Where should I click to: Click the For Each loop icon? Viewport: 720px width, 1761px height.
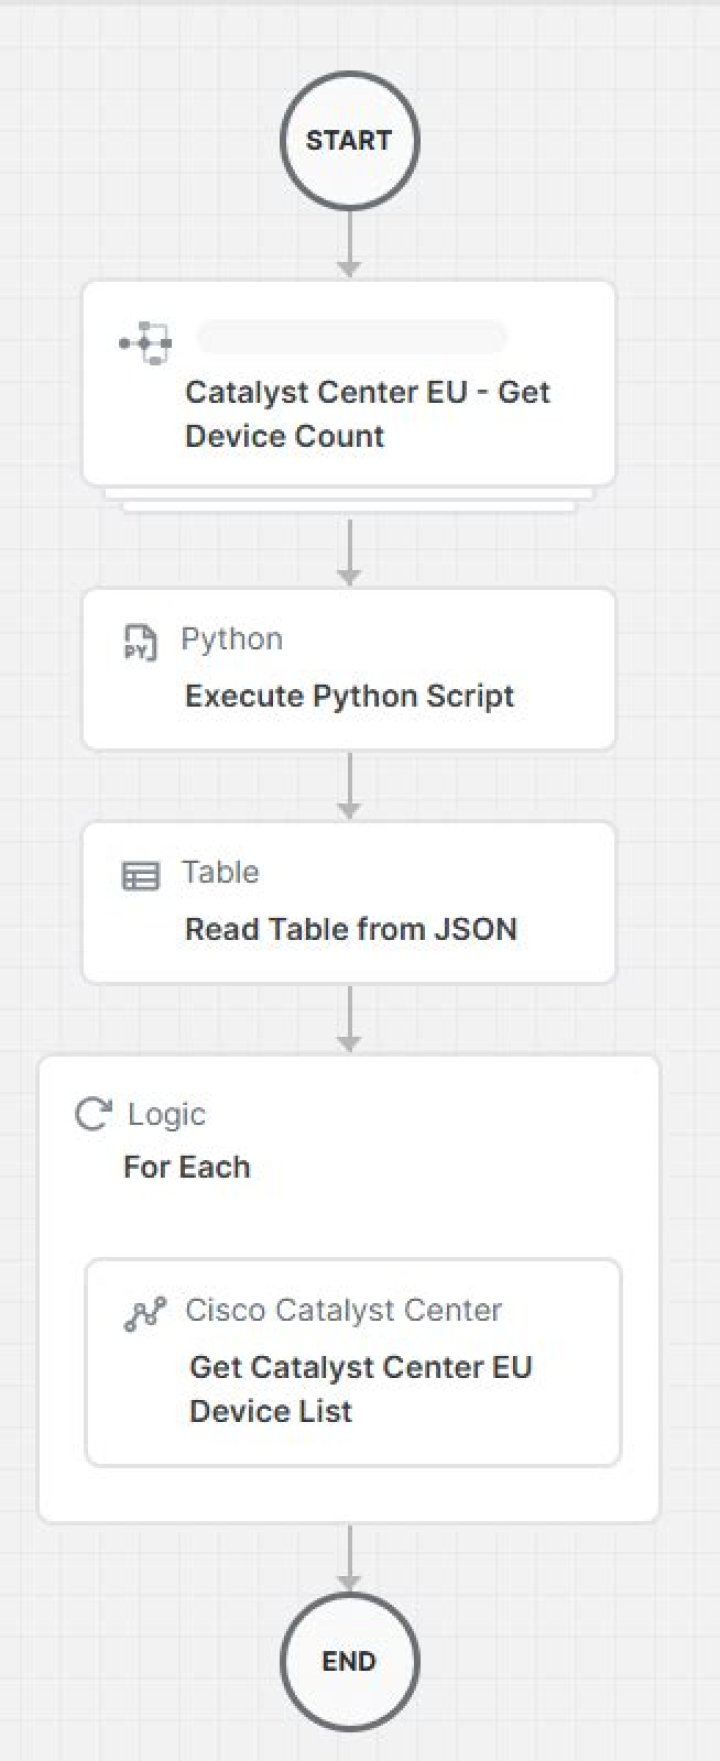pyautogui.click(x=93, y=1113)
